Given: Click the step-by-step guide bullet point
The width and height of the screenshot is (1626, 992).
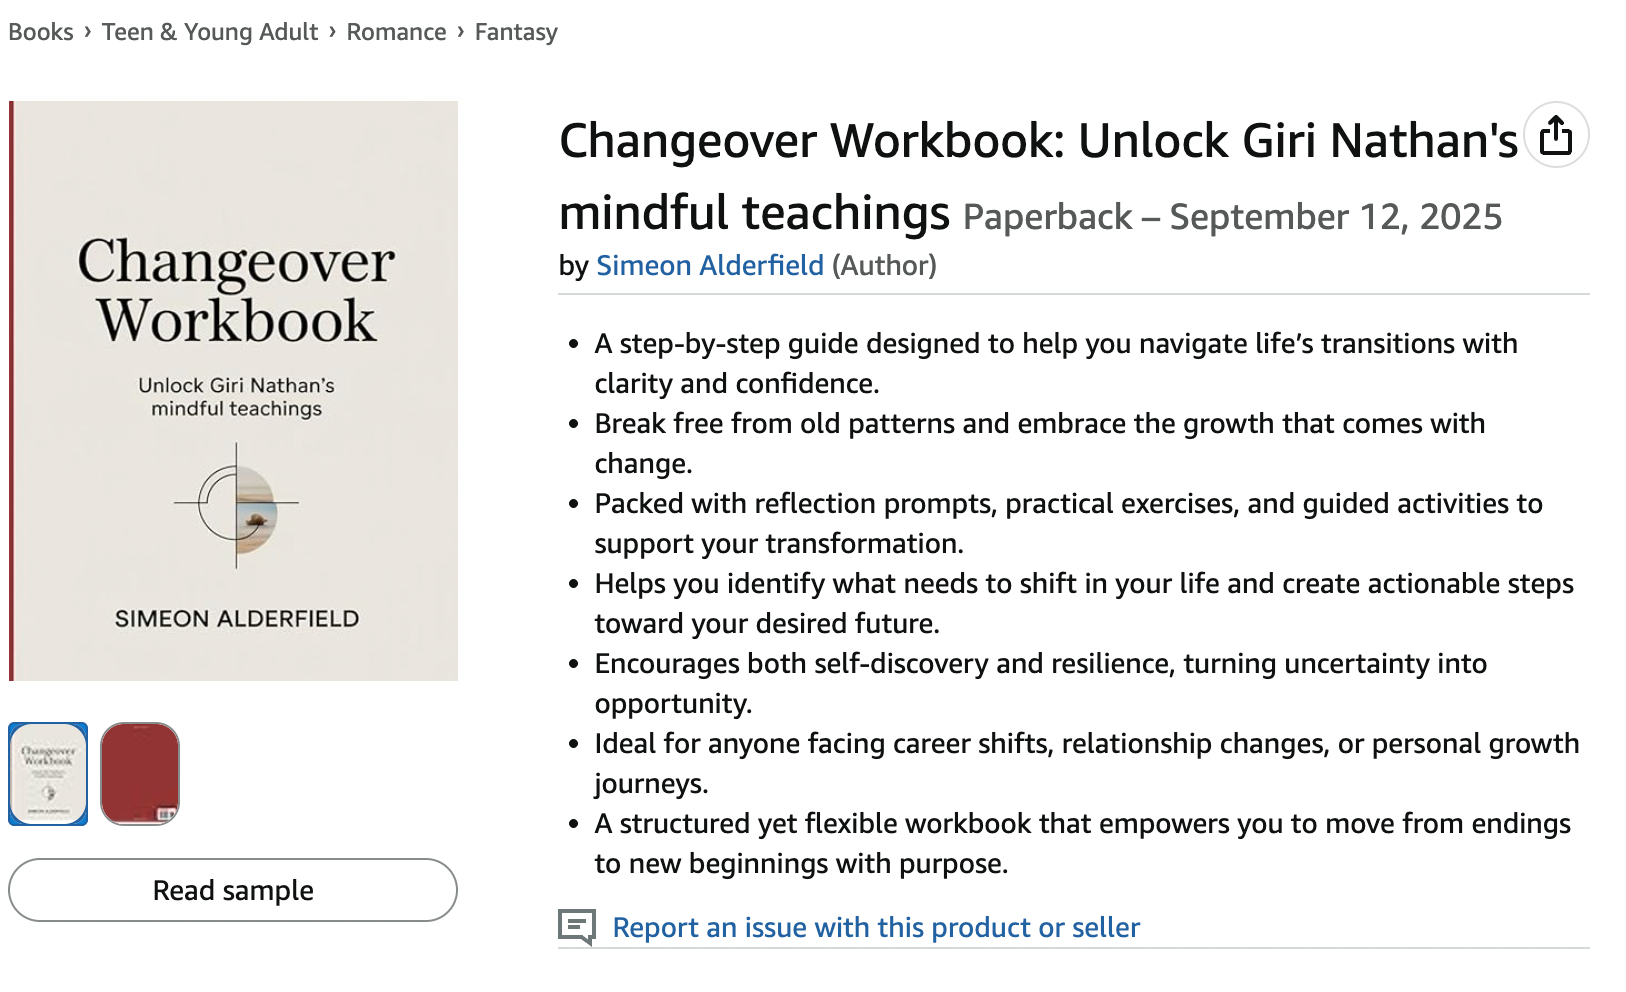Looking at the screenshot, I should tap(1055, 363).
